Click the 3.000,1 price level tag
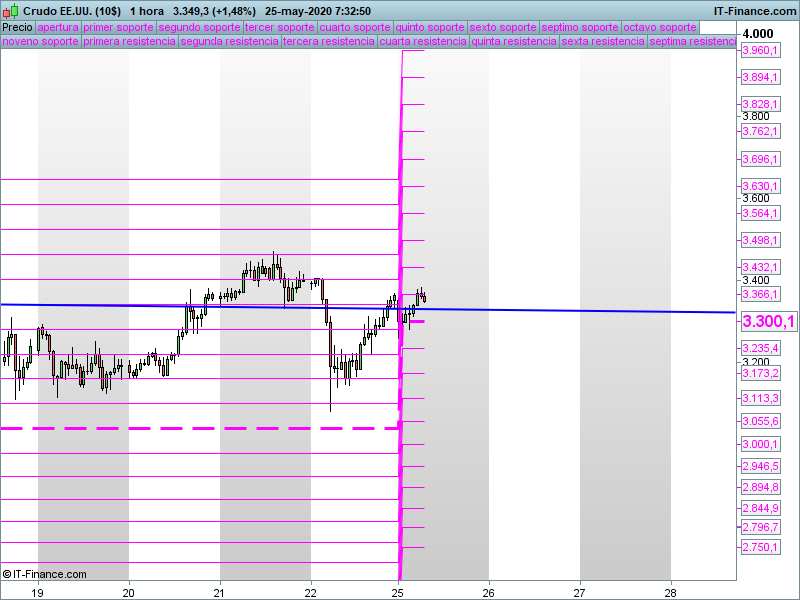The image size is (800, 600). [x=760, y=444]
